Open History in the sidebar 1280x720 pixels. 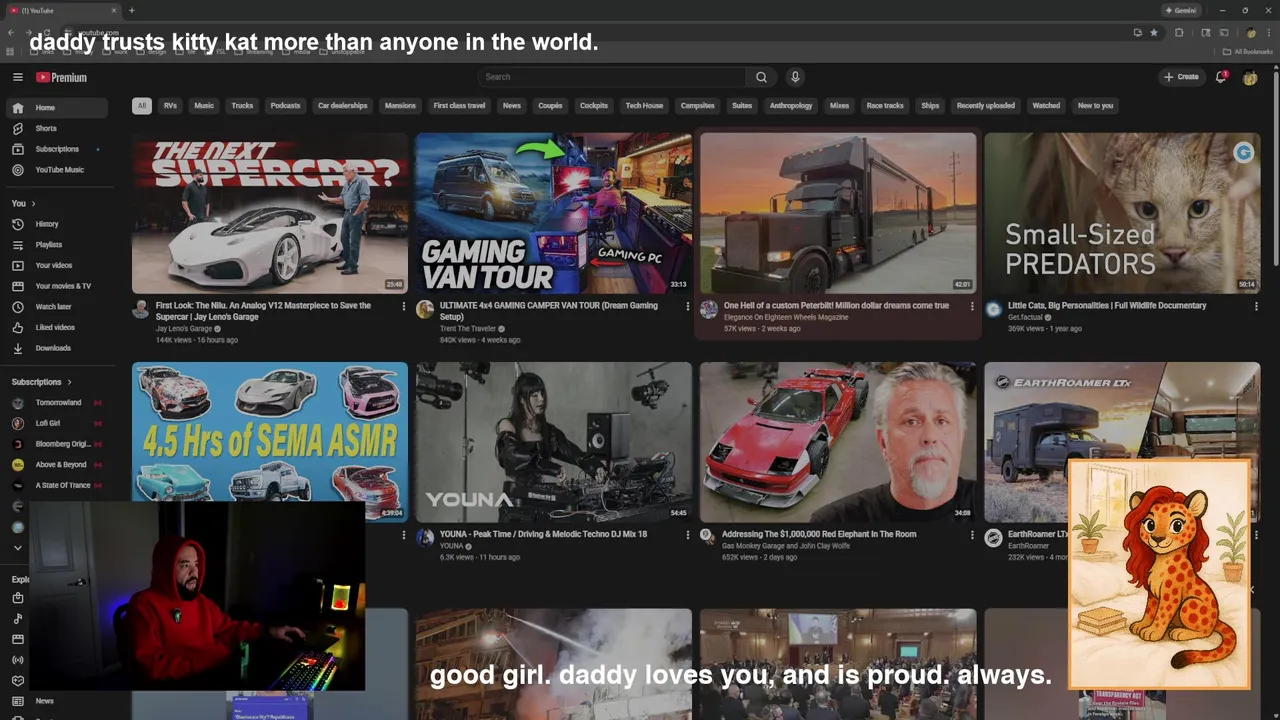(58, 224)
